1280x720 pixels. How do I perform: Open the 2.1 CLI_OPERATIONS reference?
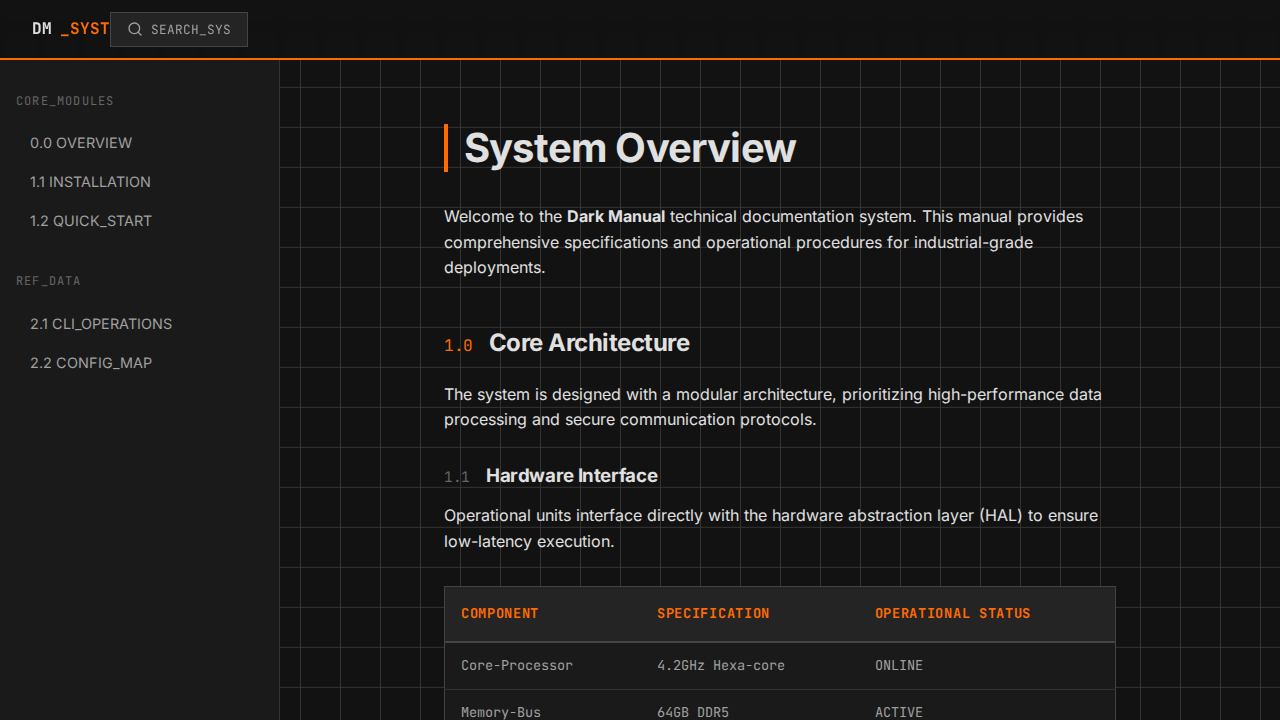101,324
